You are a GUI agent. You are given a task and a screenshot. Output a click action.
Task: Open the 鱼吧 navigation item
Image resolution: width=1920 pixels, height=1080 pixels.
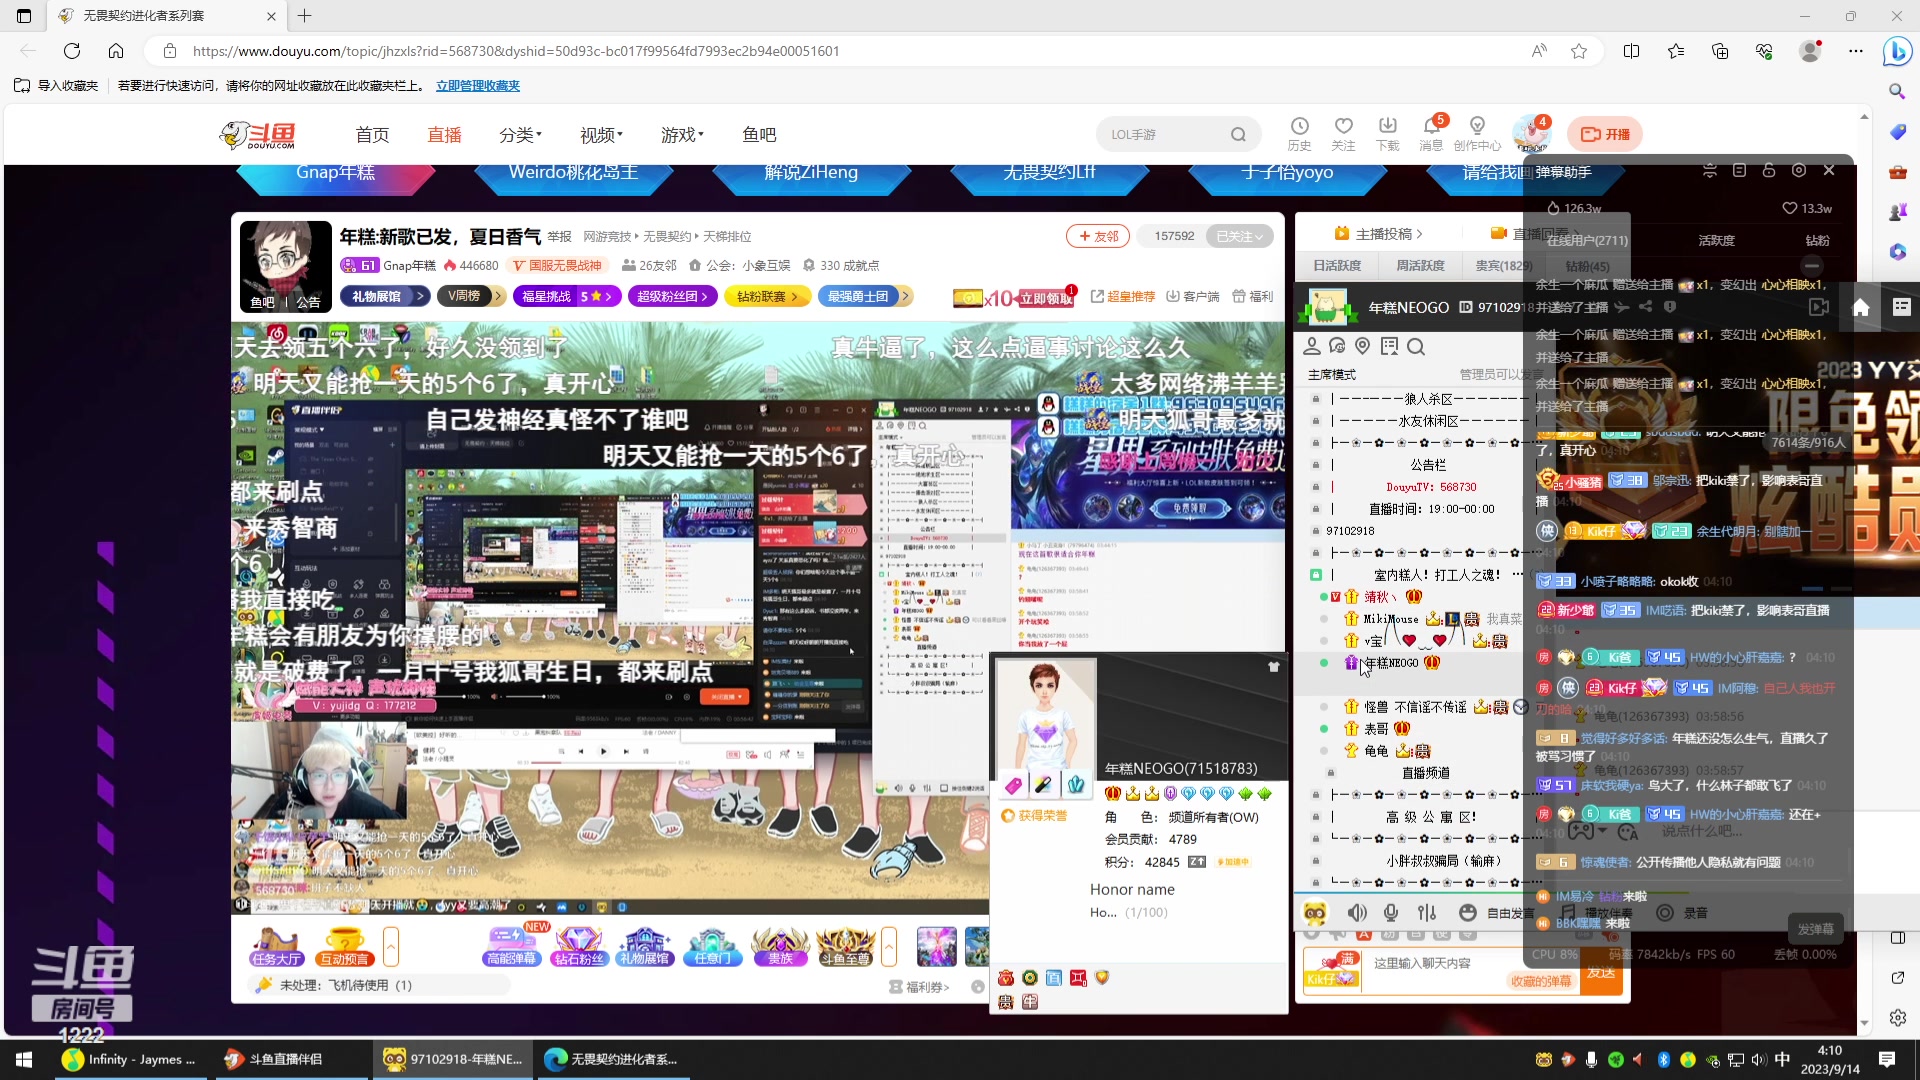[759, 135]
